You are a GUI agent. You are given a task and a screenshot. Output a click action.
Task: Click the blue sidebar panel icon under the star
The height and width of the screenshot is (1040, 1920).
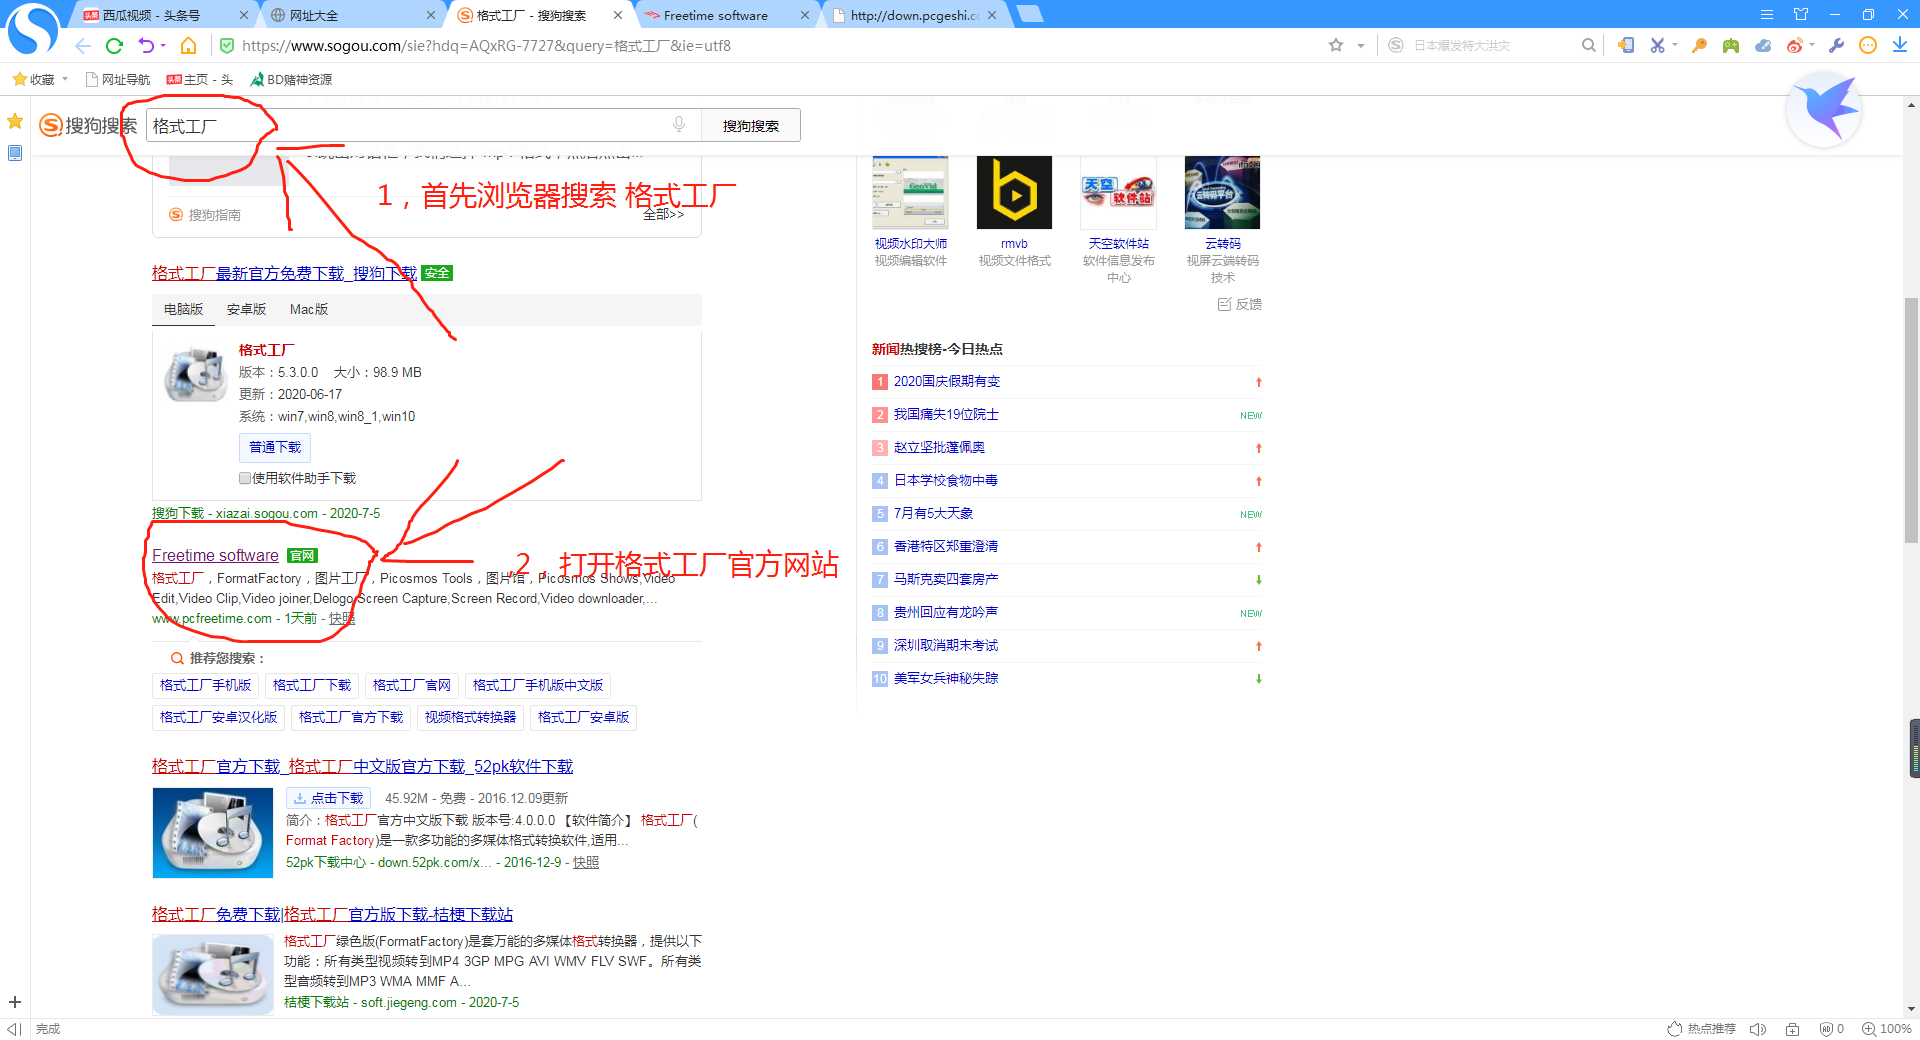[x=15, y=153]
